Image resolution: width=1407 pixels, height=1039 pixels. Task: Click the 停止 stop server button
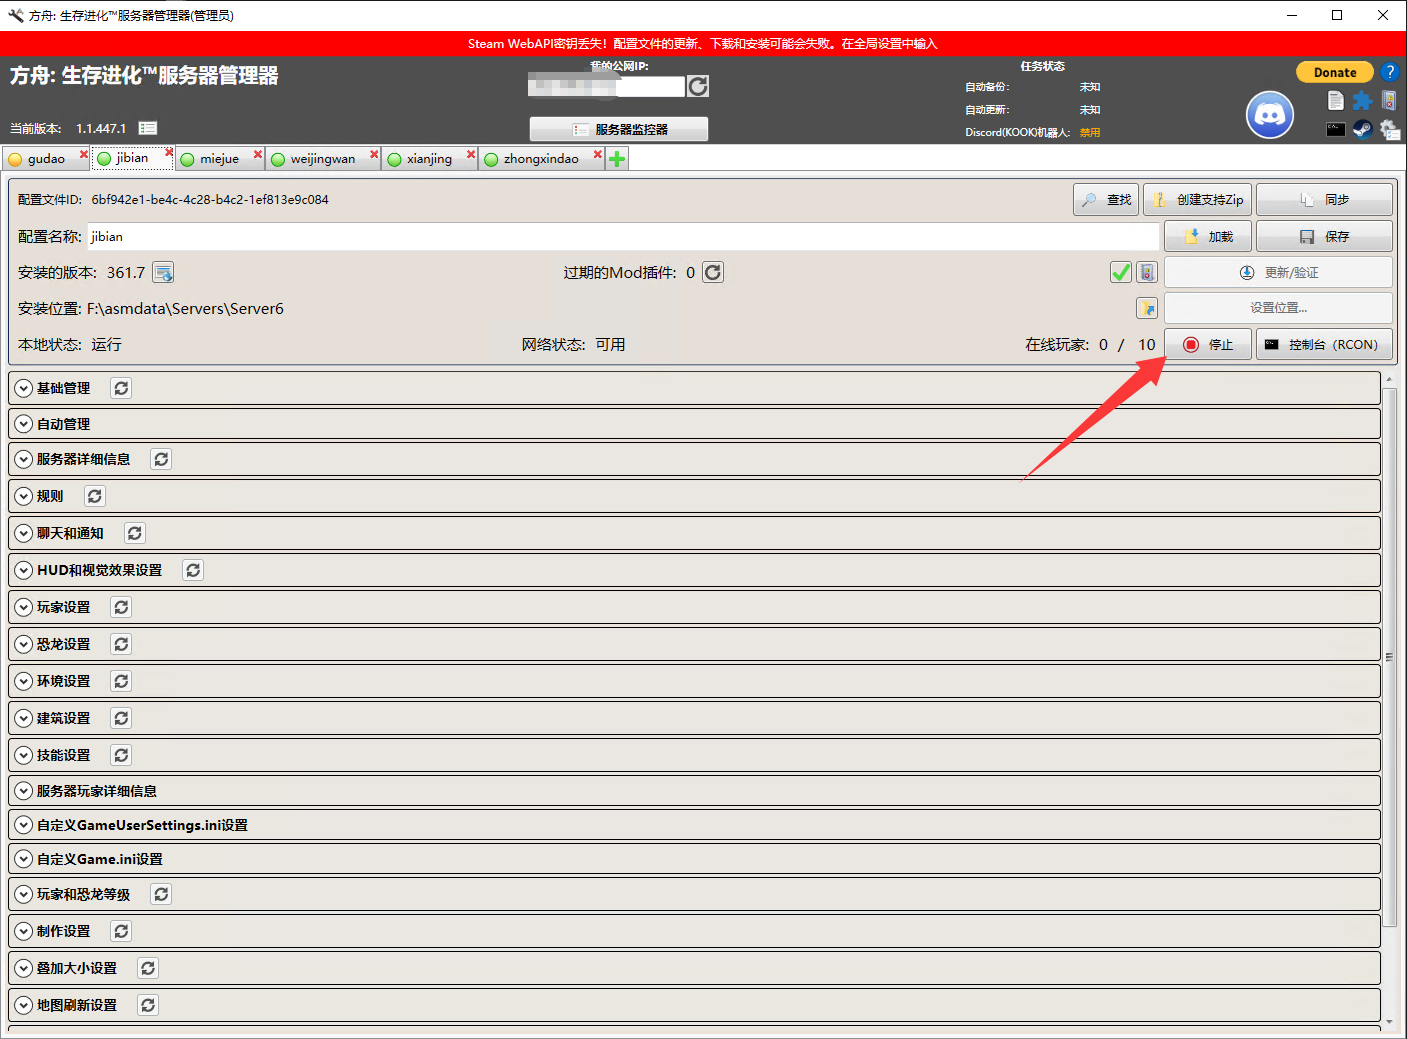[1208, 345]
